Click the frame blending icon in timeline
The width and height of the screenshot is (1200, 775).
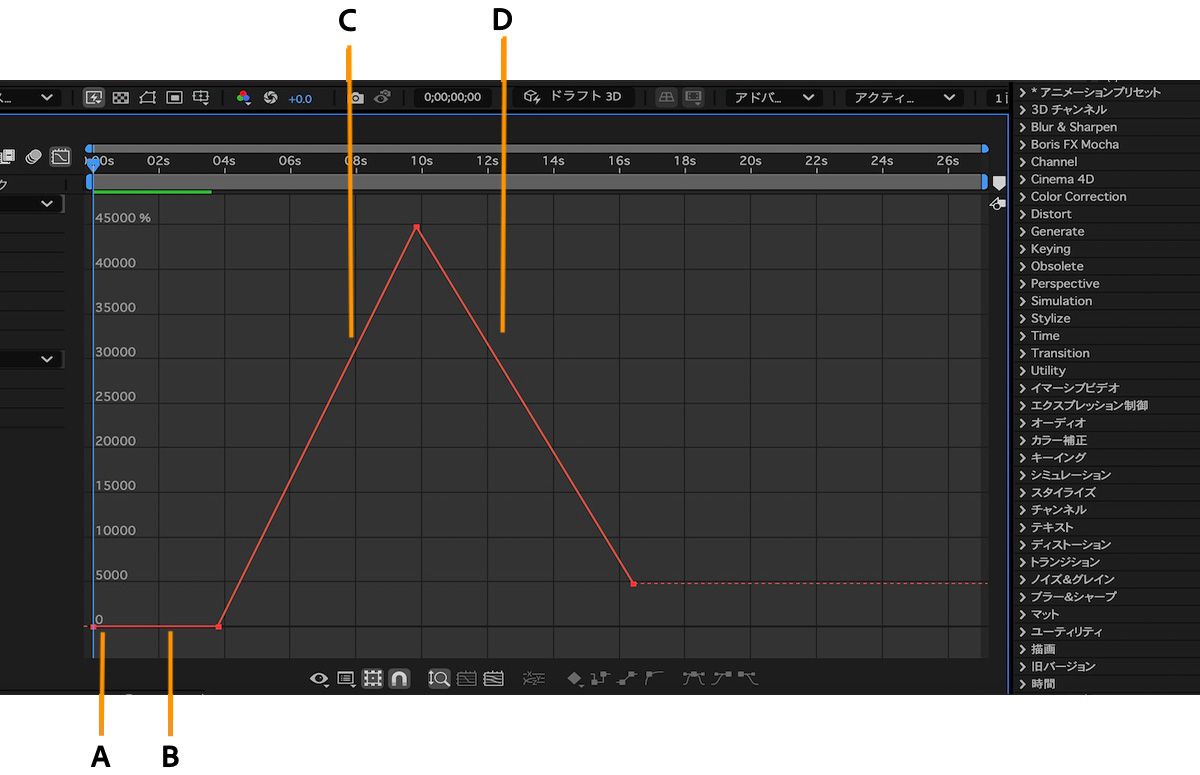click(x=8, y=157)
